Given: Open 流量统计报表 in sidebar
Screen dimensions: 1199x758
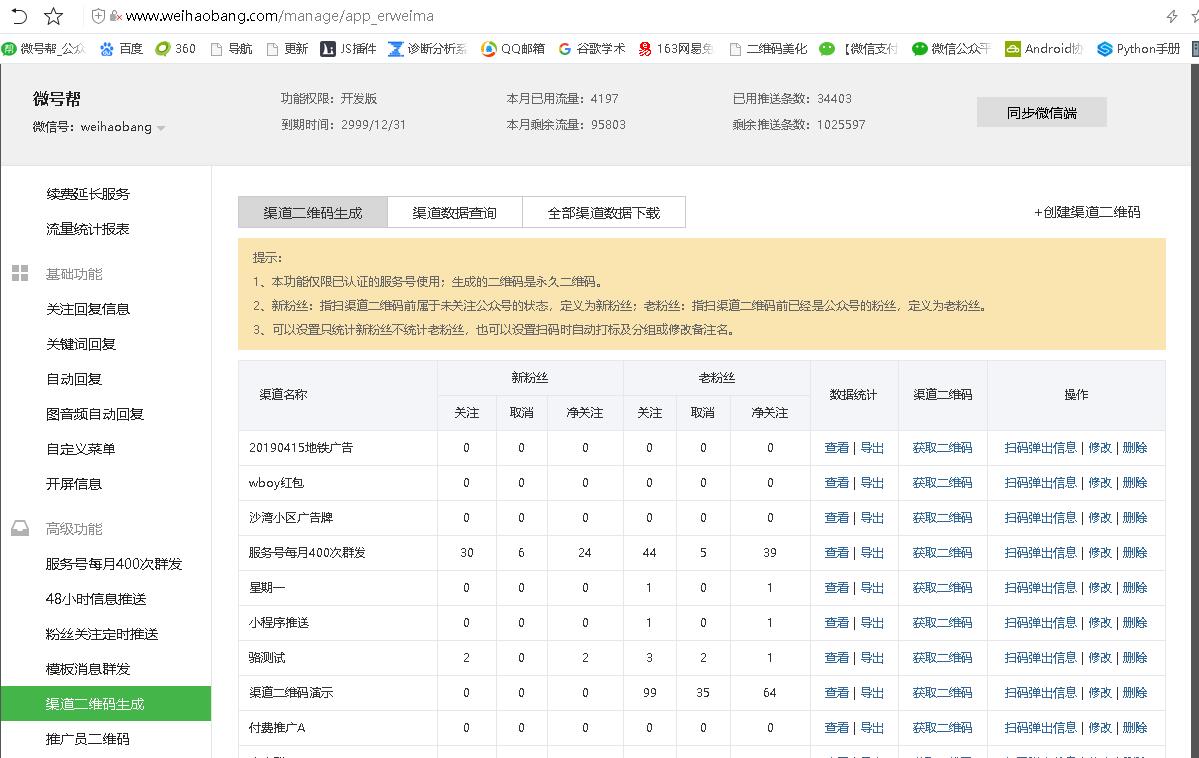Looking at the screenshot, I should click(x=88, y=229).
